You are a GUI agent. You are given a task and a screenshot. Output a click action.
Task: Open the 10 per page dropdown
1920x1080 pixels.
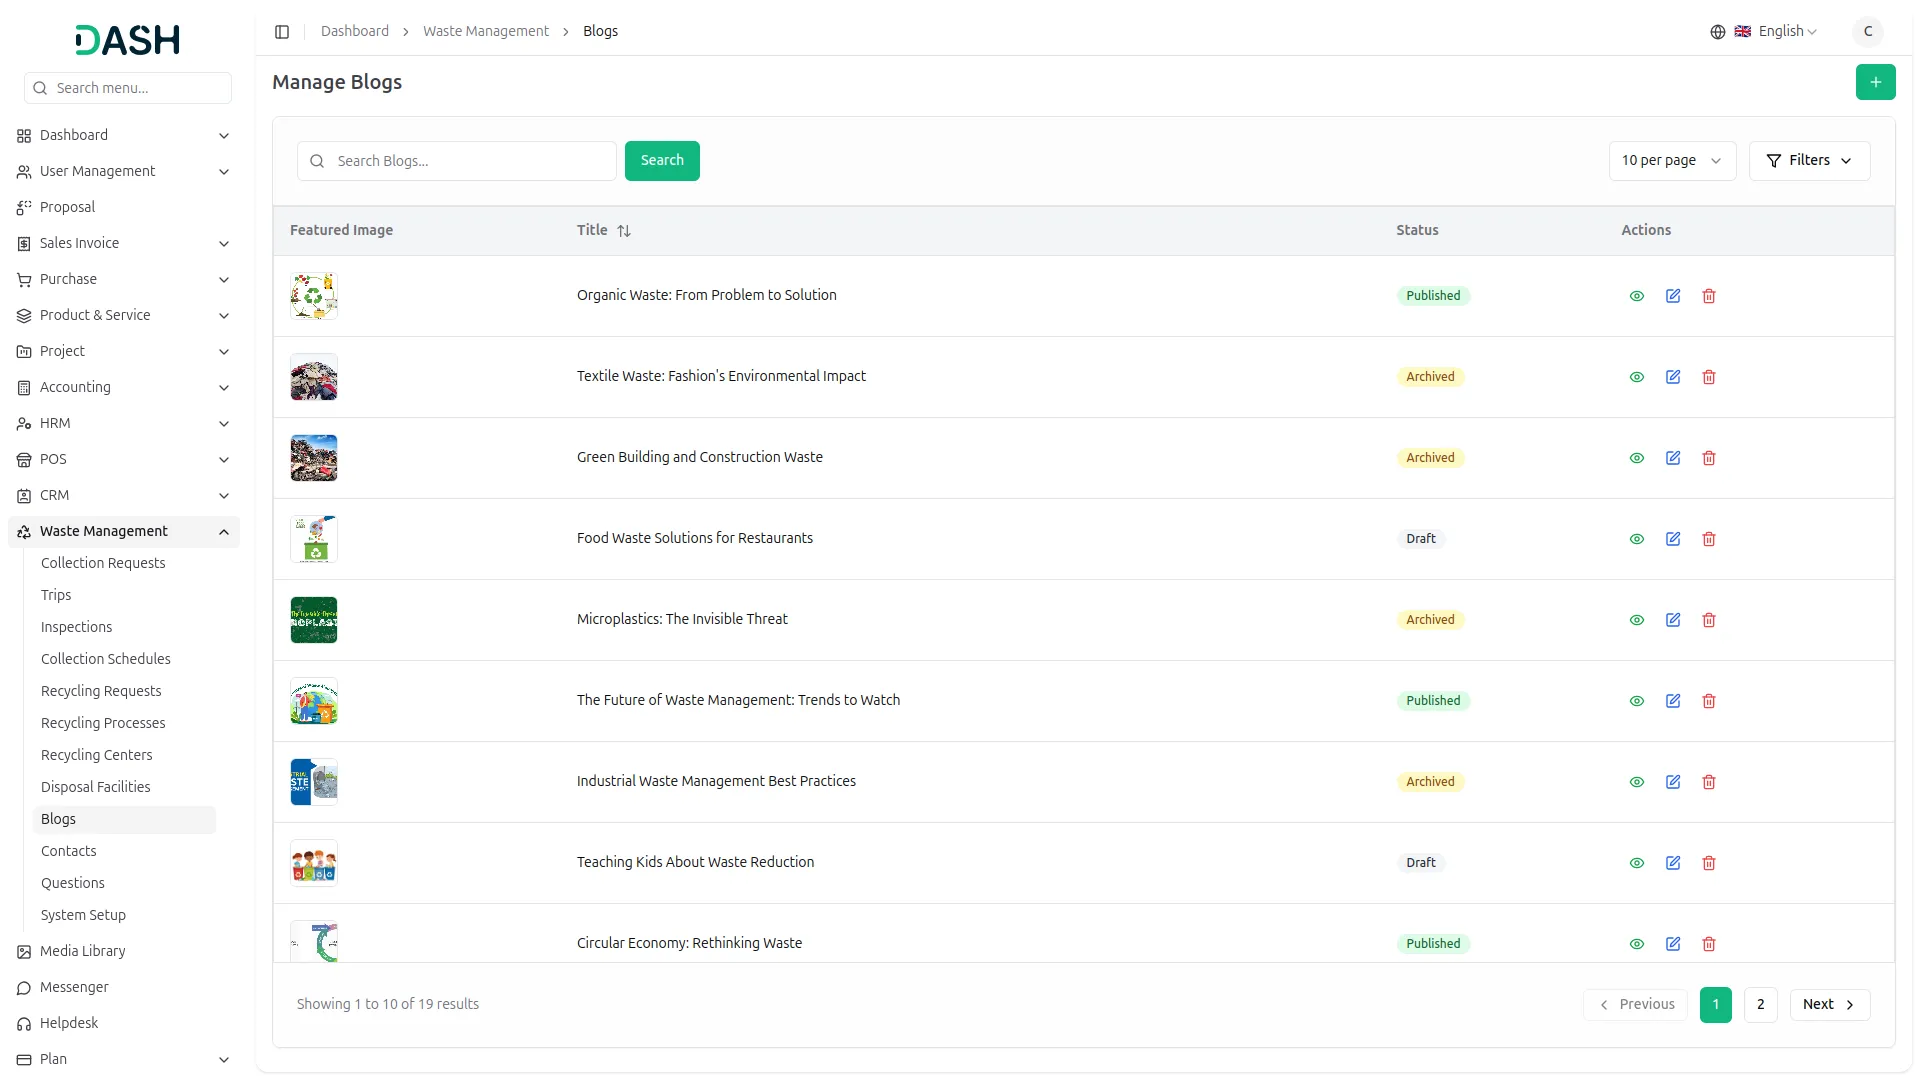point(1671,161)
